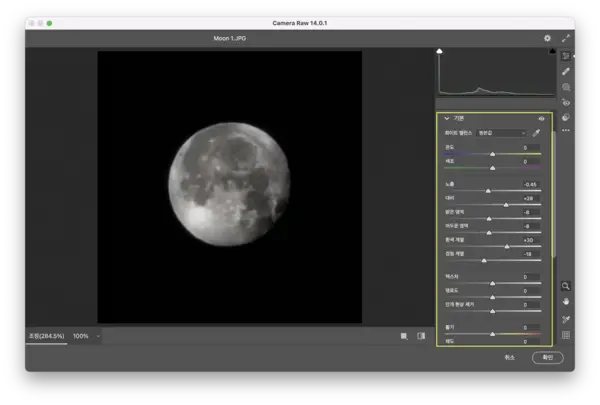The width and height of the screenshot is (600, 405).
Task: Open the Red Eye removal tool
Action: click(x=566, y=102)
